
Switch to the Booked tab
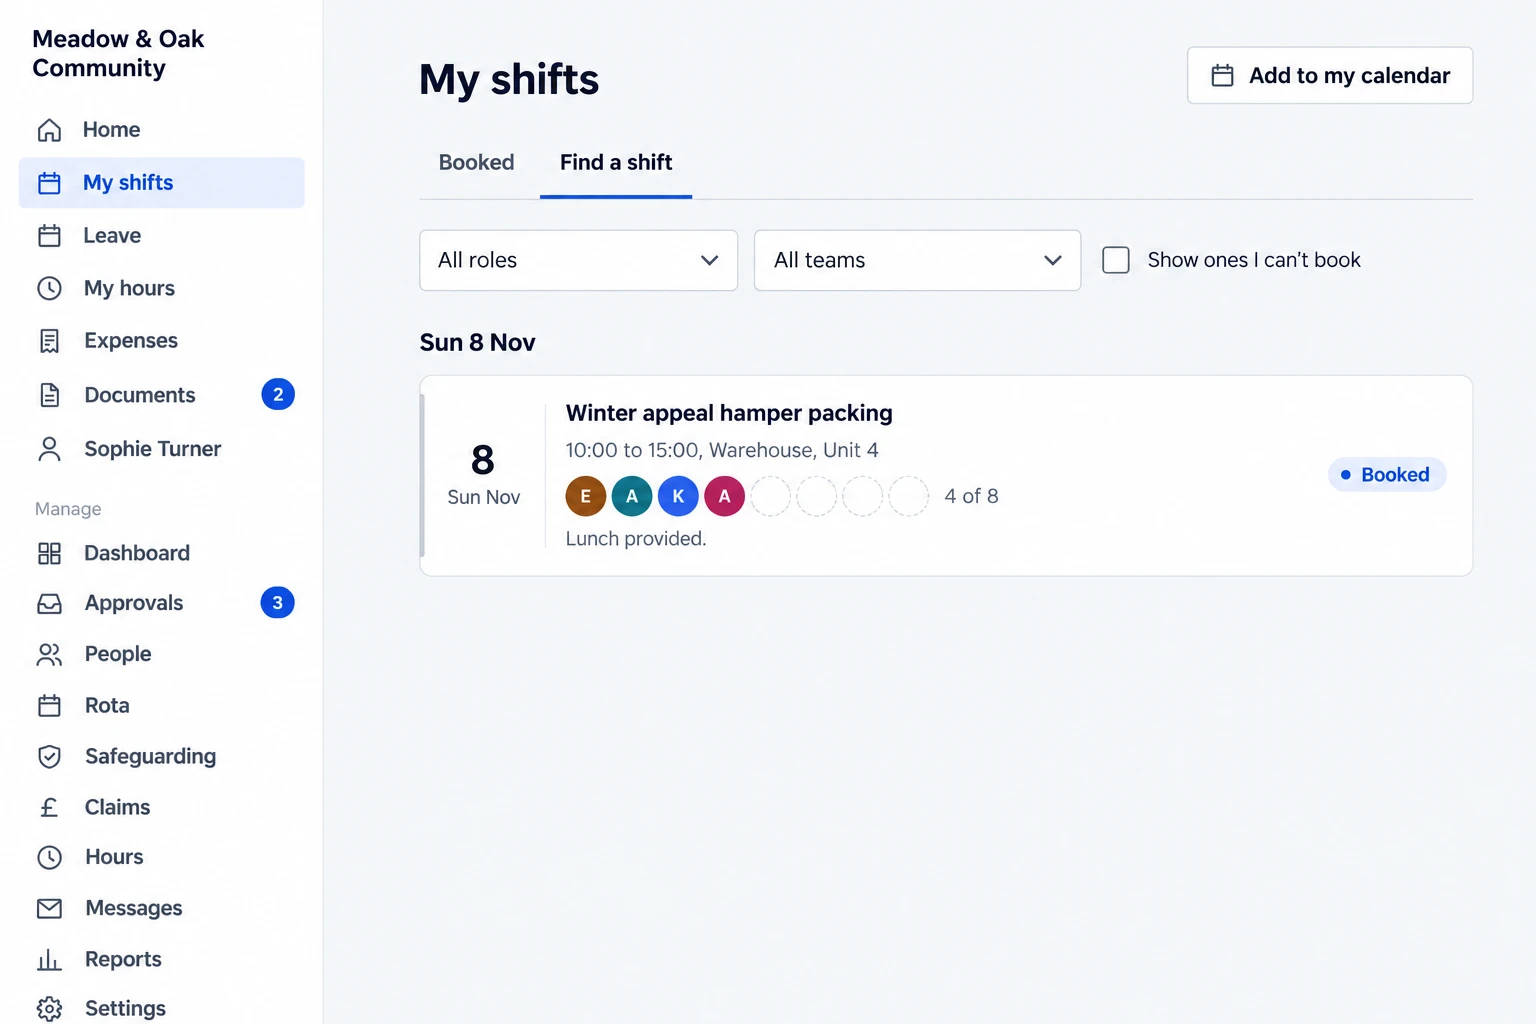476,162
